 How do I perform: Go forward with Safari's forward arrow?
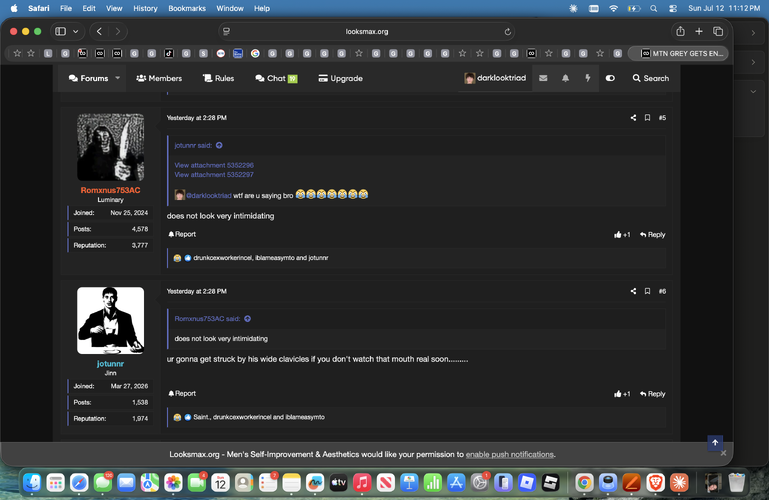(x=118, y=31)
